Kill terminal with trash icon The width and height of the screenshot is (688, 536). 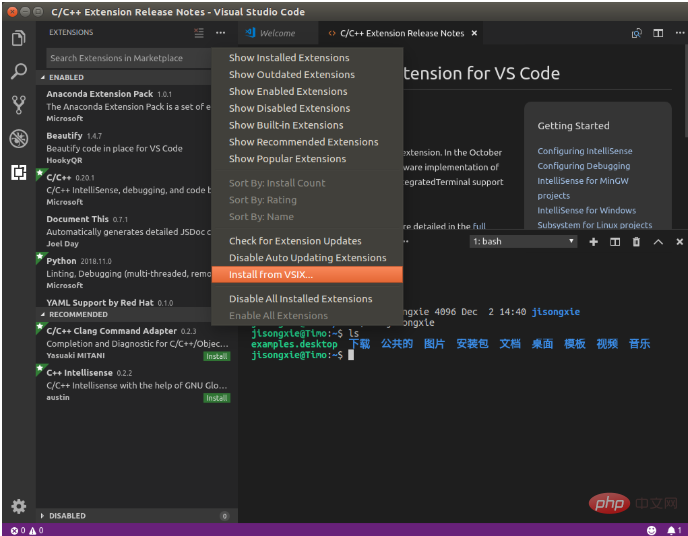[x=636, y=242]
